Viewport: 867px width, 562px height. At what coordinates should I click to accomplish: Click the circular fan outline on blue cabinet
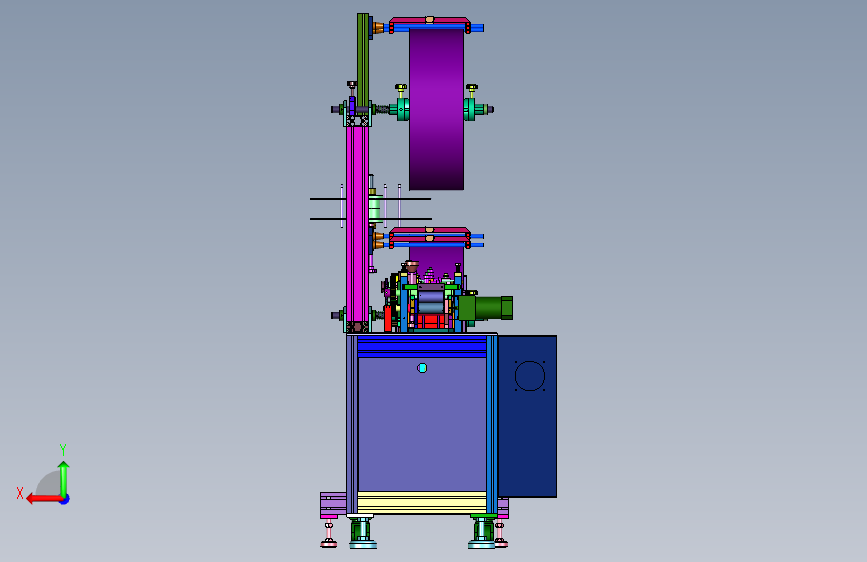pyautogui.click(x=530, y=376)
